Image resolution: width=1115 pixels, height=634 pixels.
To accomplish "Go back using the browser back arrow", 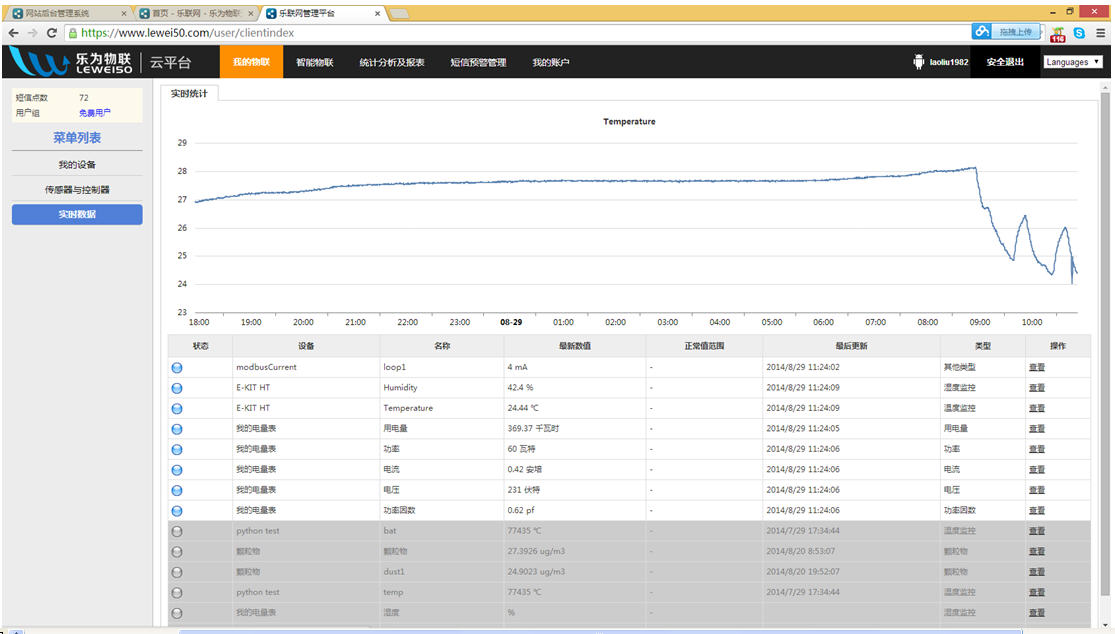I will point(13,33).
